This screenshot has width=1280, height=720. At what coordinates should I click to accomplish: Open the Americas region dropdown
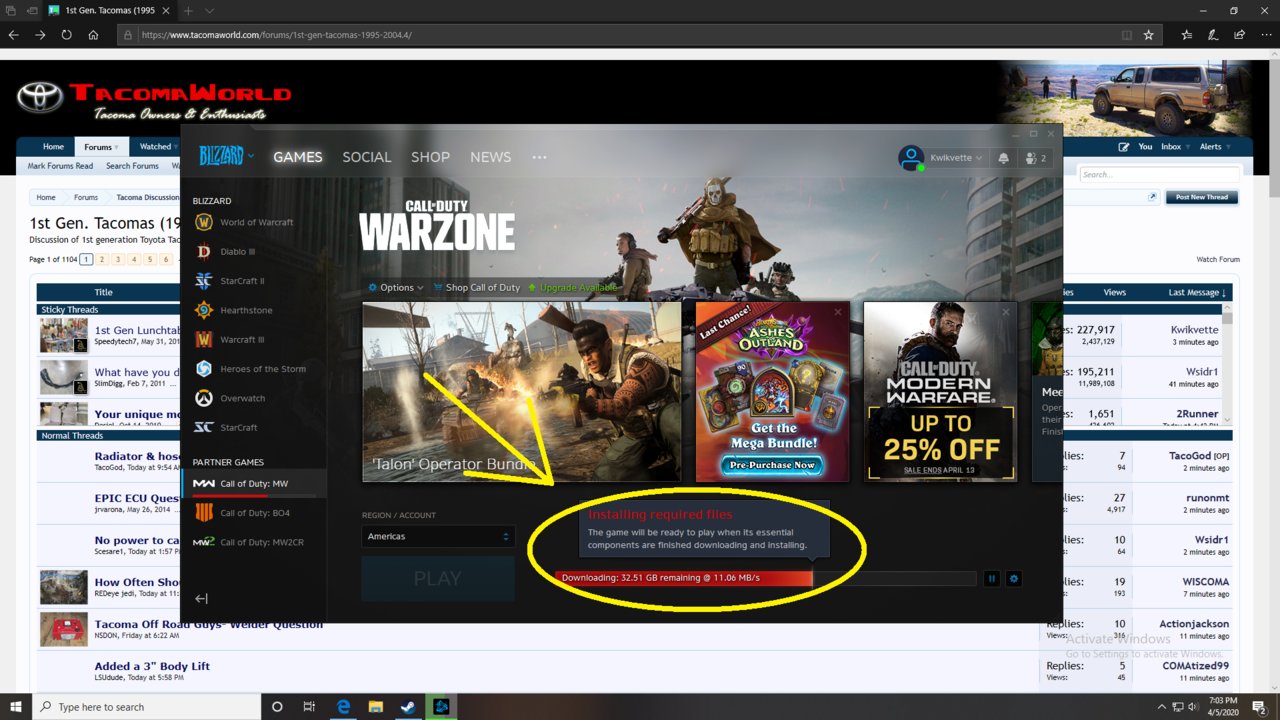point(438,536)
